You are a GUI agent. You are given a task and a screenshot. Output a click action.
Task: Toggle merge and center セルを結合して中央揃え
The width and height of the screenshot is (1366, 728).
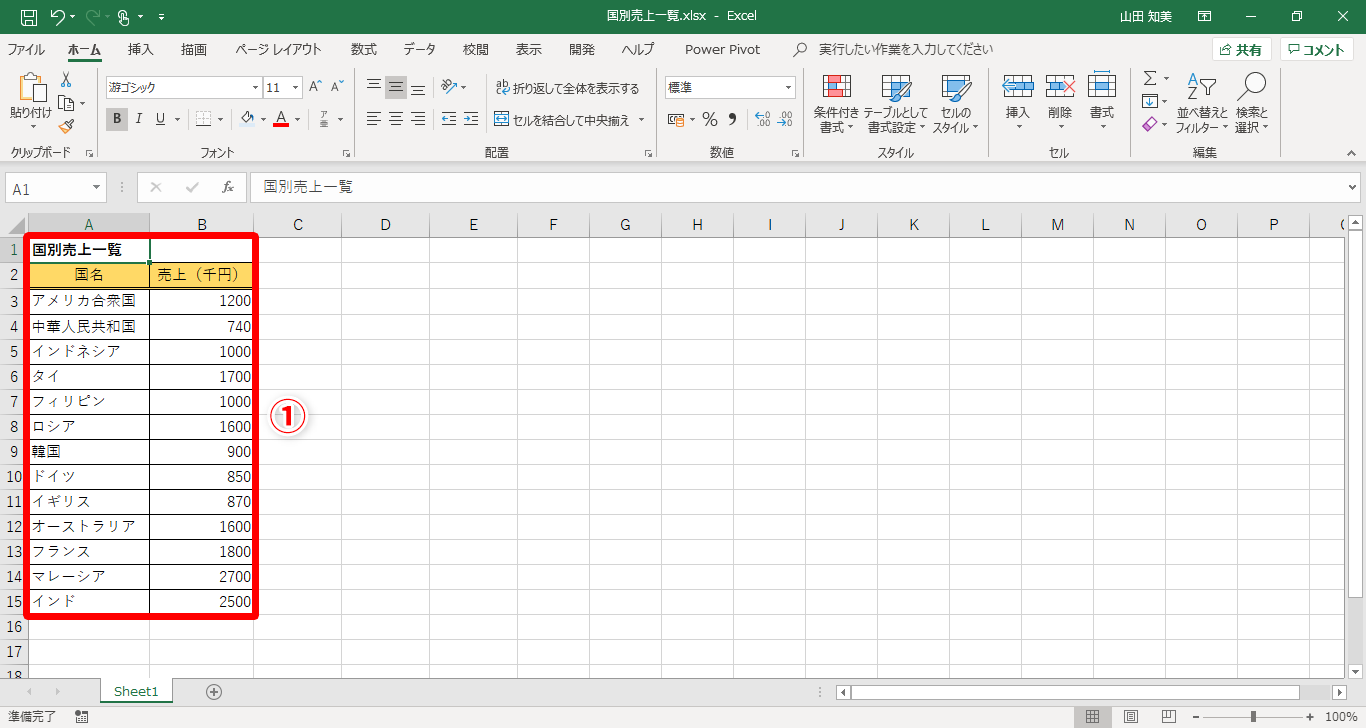[x=563, y=120]
